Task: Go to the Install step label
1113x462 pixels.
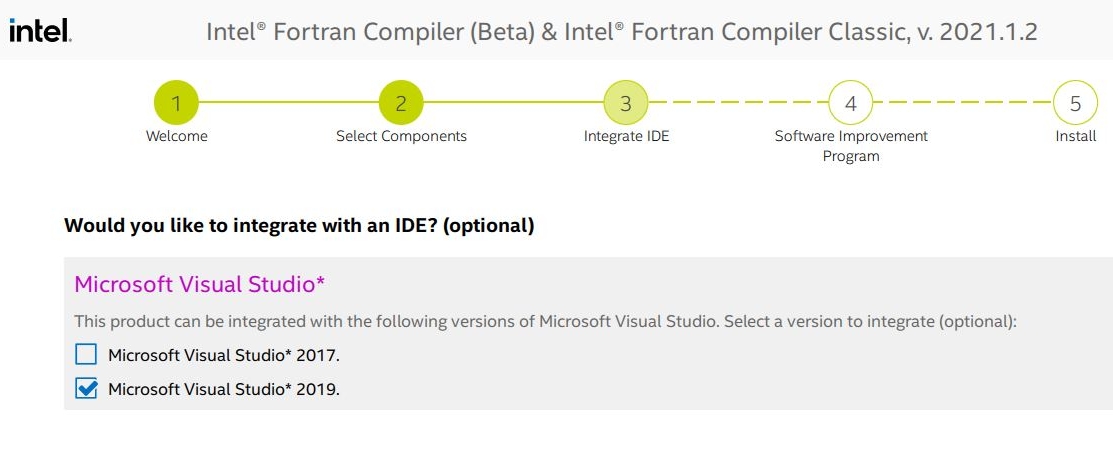Action: coord(1076,136)
